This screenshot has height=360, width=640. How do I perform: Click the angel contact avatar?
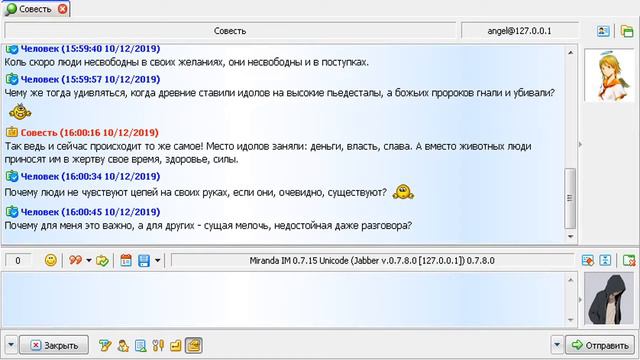pos(609,76)
